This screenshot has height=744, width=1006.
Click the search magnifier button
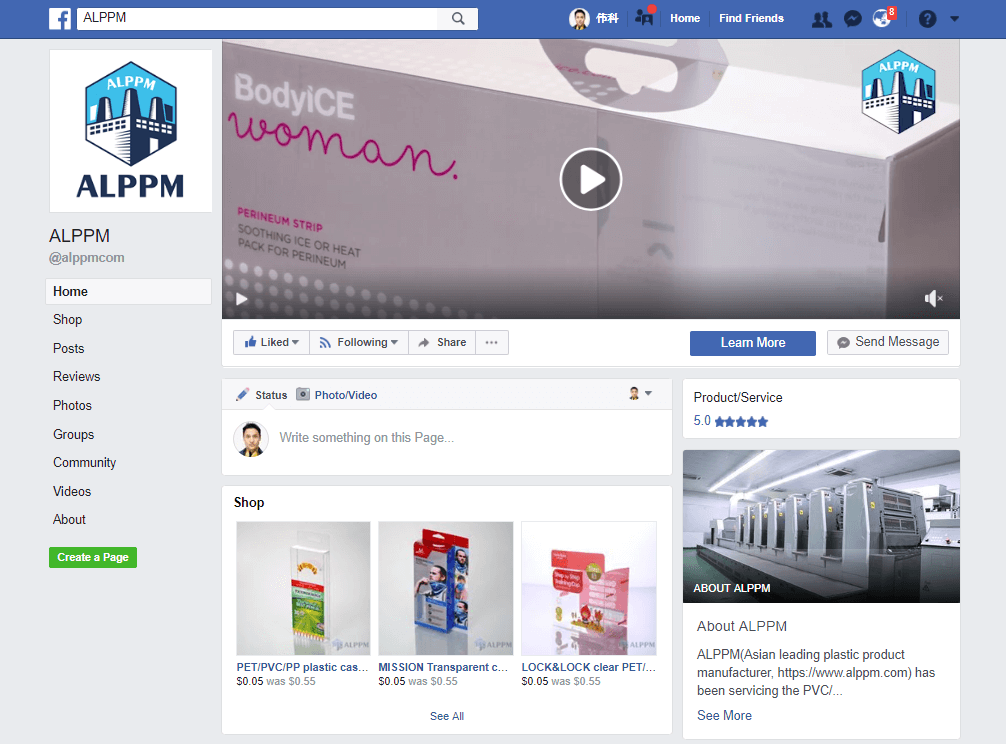457,19
